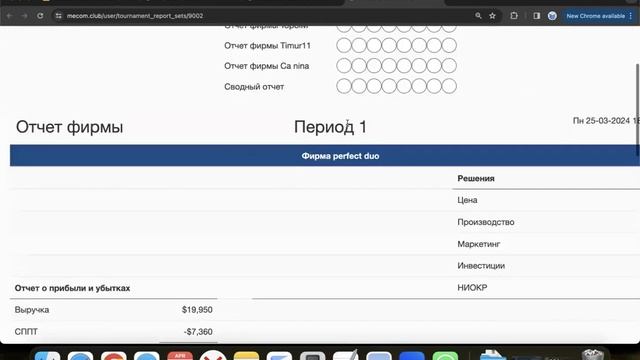The width and height of the screenshot is (640, 360).
Task: Click the Сводный отчет label
Action: [254, 87]
